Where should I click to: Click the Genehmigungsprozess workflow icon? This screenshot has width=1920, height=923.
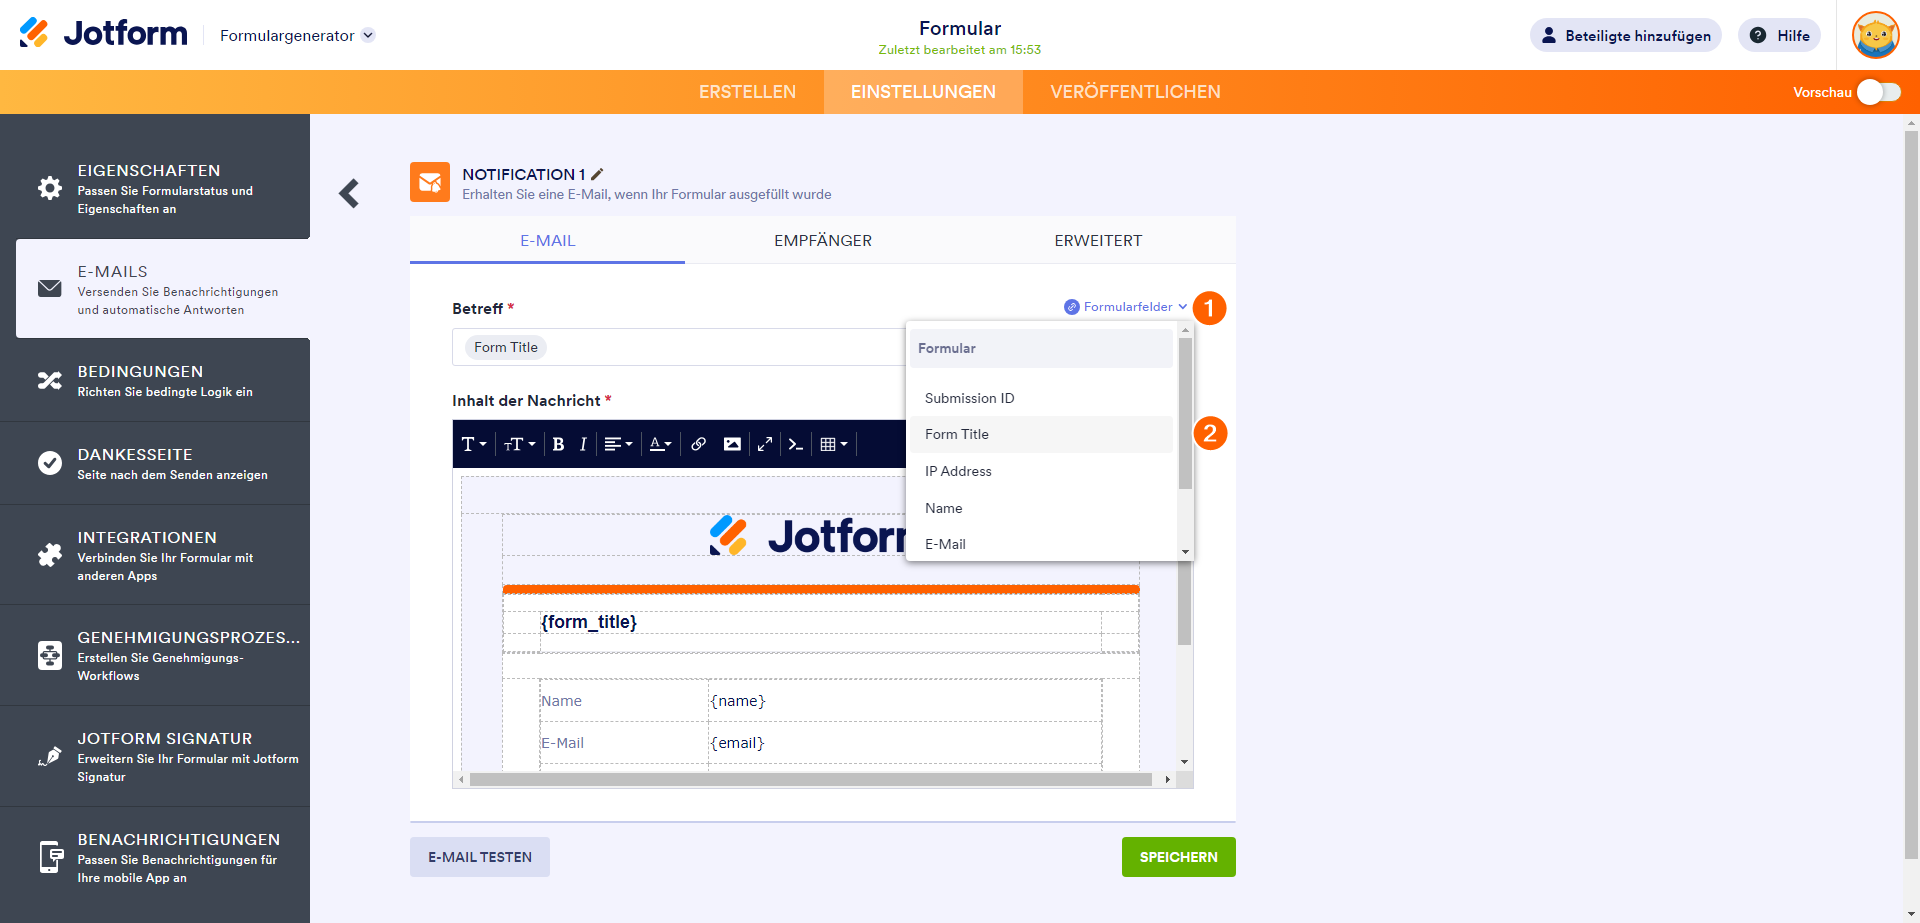[49, 655]
